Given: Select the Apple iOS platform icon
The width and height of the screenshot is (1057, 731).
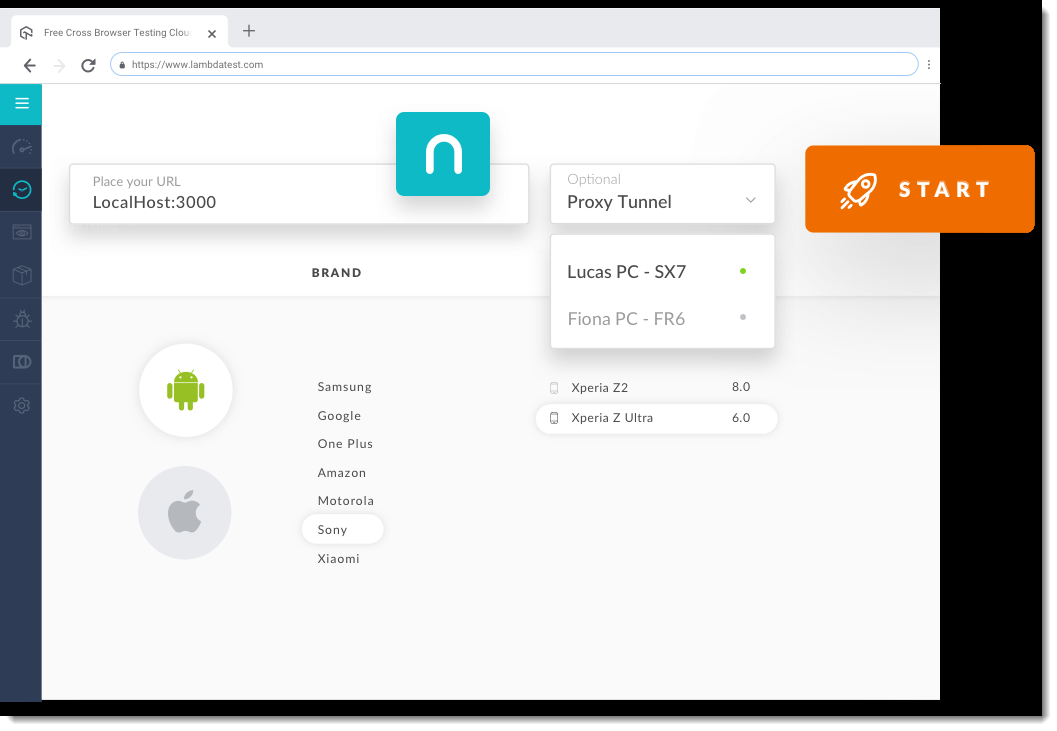Looking at the screenshot, I should [x=185, y=513].
